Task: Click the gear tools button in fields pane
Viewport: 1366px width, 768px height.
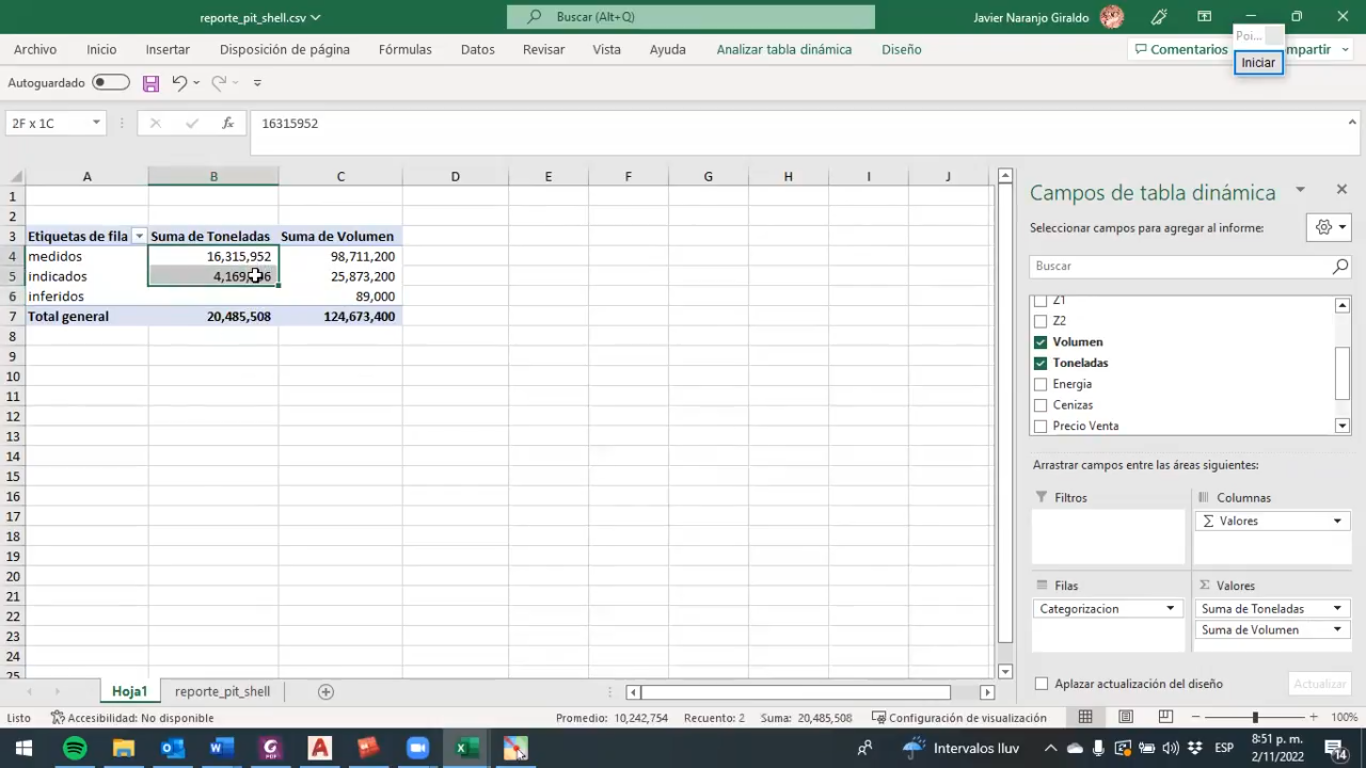Action: click(1329, 227)
